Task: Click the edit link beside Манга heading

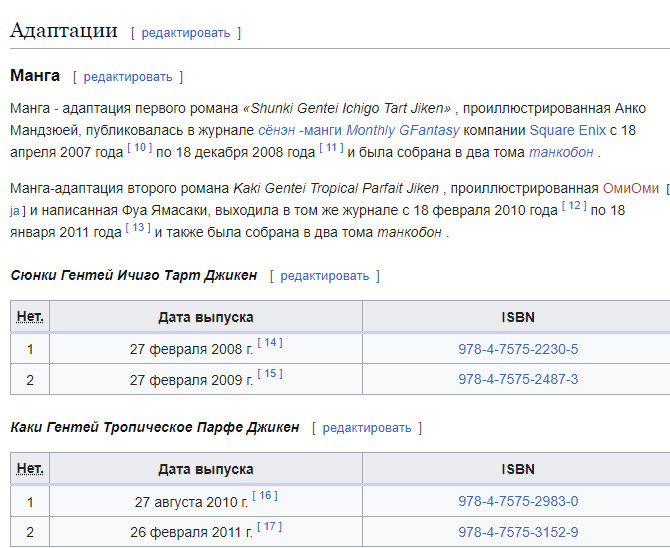Action: (127, 77)
